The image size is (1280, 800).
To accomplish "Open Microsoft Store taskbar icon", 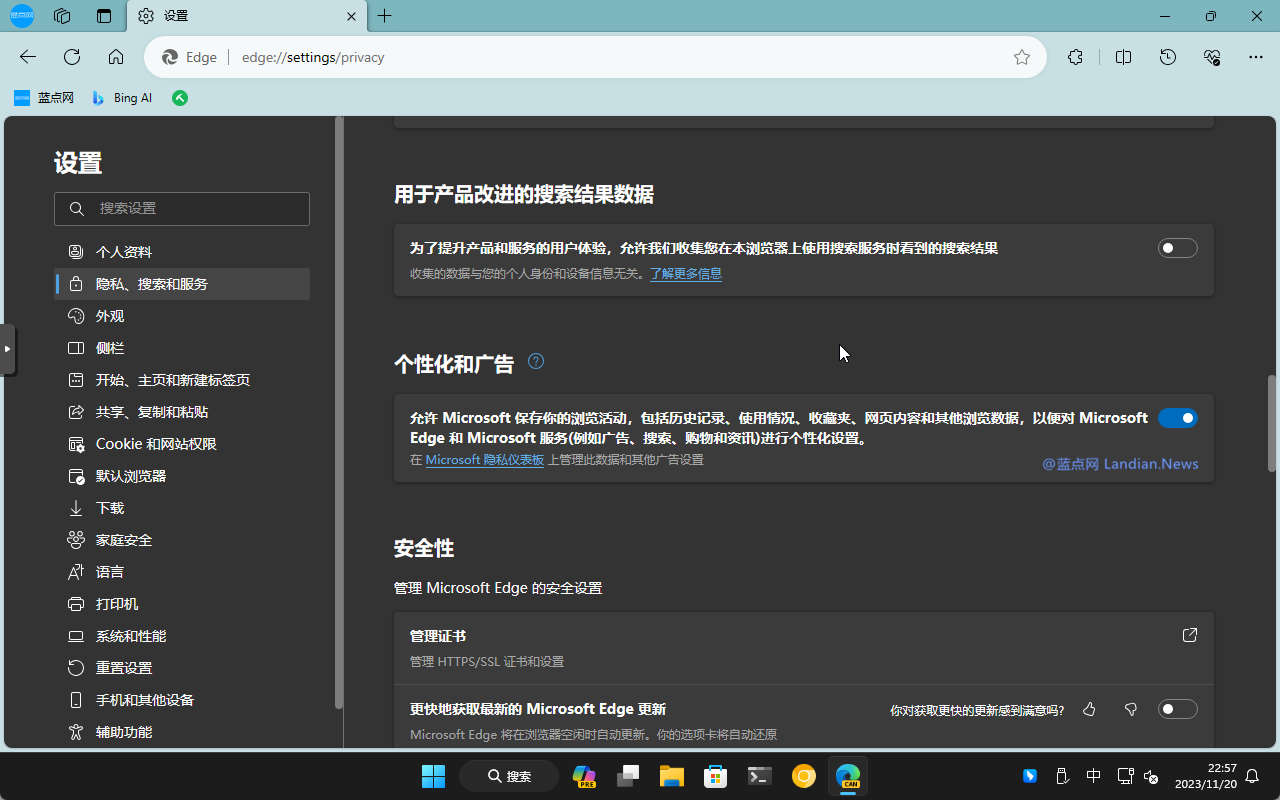I will pos(715,776).
